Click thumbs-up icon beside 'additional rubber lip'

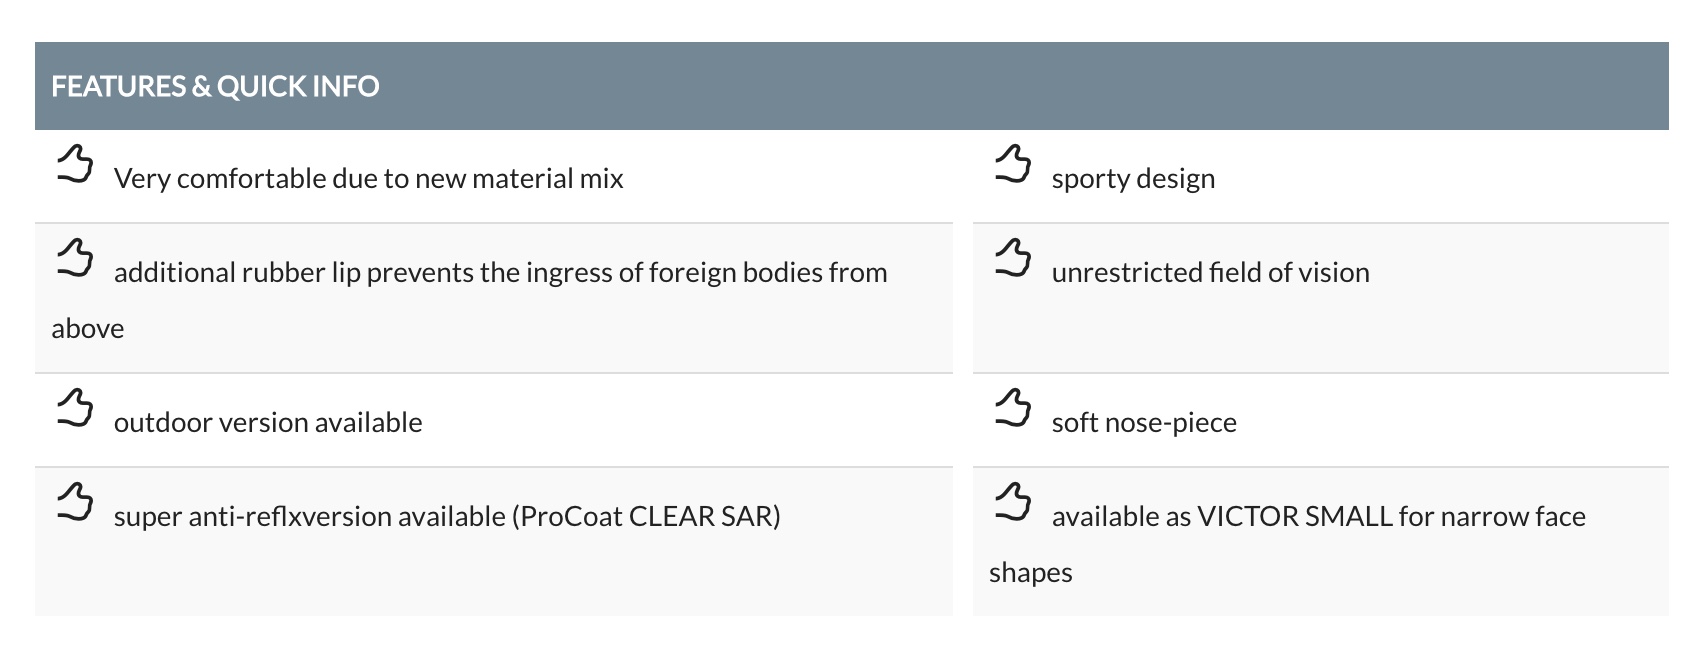(x=75, y=258)
